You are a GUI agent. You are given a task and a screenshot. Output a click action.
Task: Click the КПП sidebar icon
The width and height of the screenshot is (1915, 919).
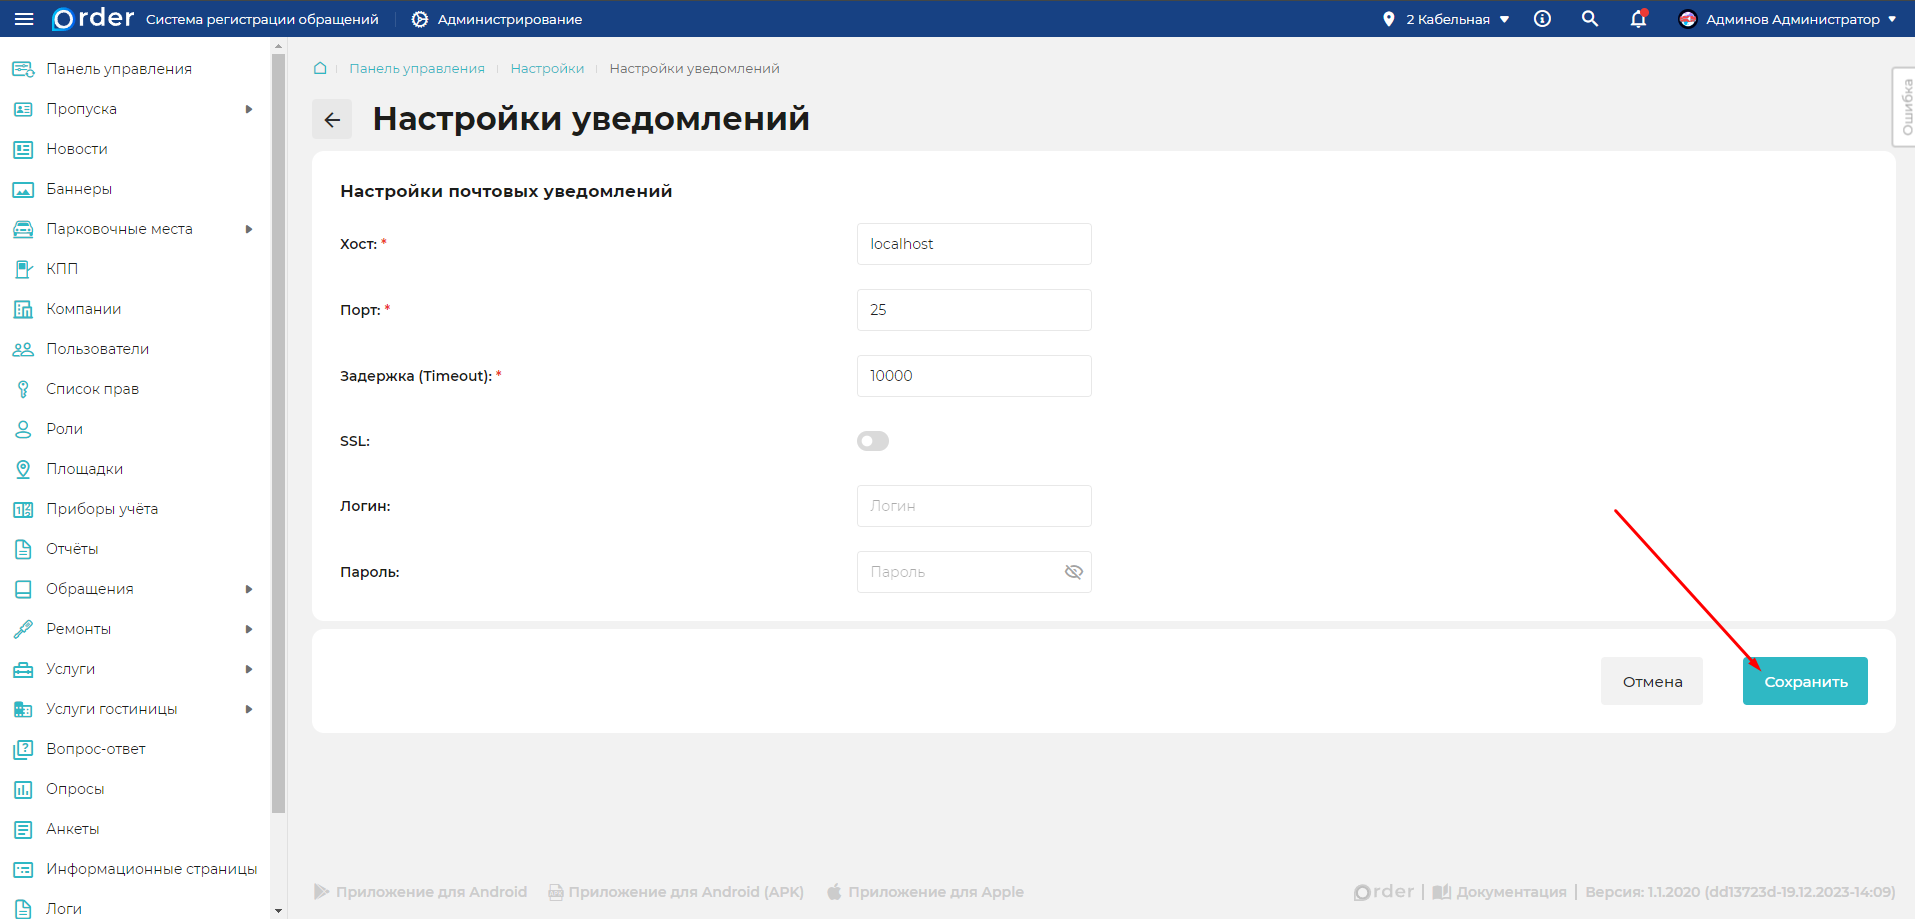pos(22,268)
